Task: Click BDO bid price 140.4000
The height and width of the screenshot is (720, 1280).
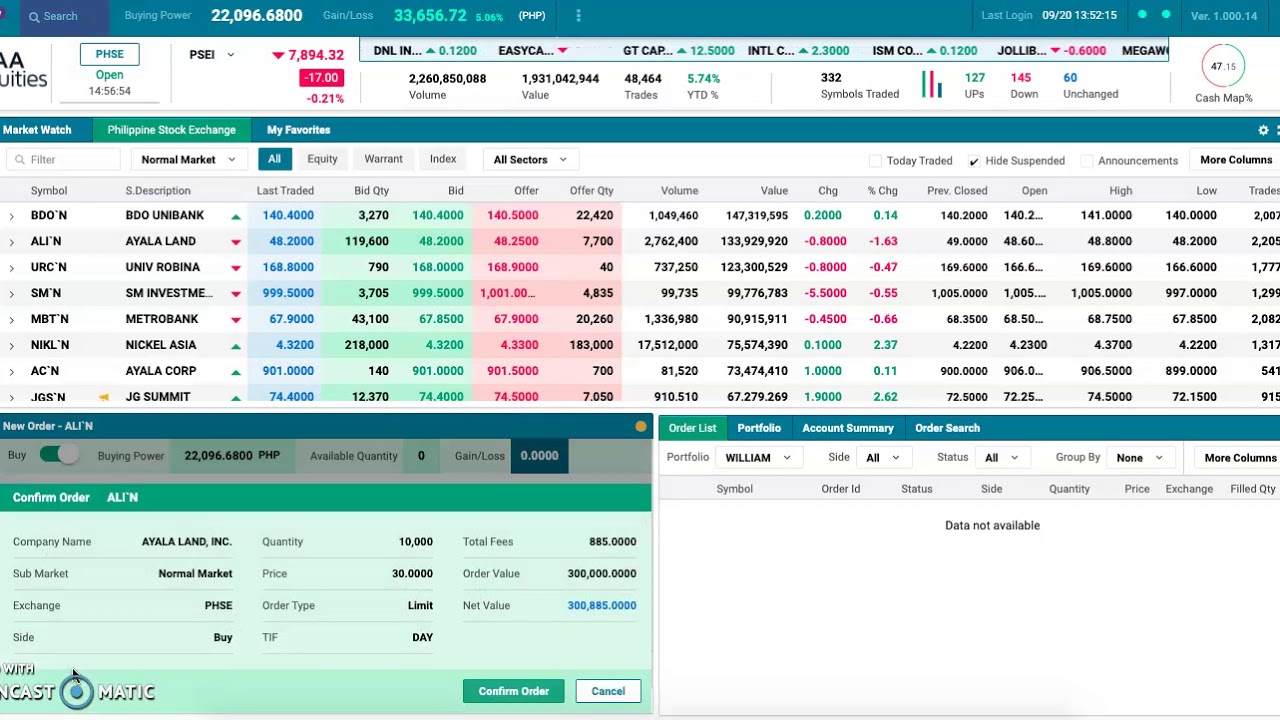Action: click(438, 216)
